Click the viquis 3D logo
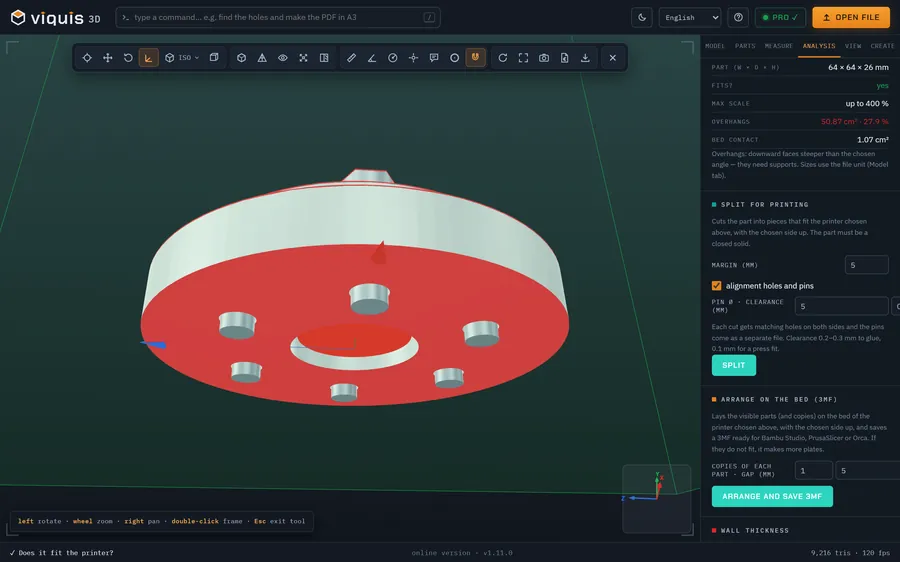Viewport: 900px width, 562px height. 56,18
